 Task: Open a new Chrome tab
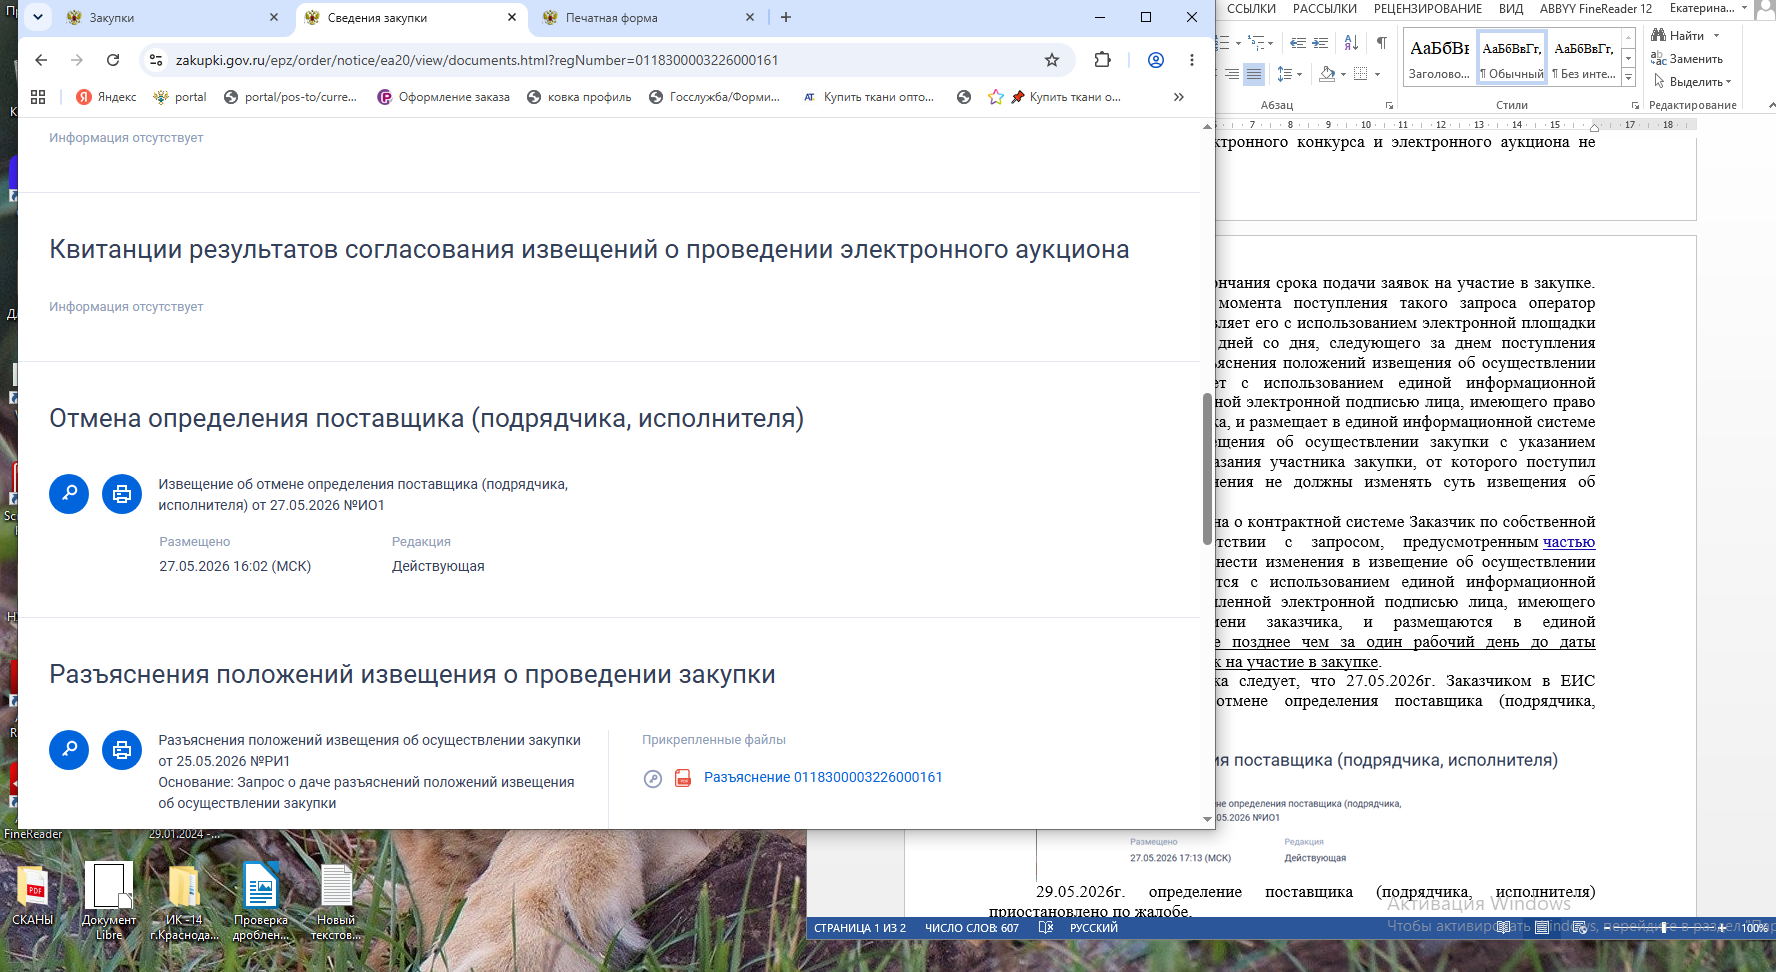pyautogui.click(x=786, y=17)
